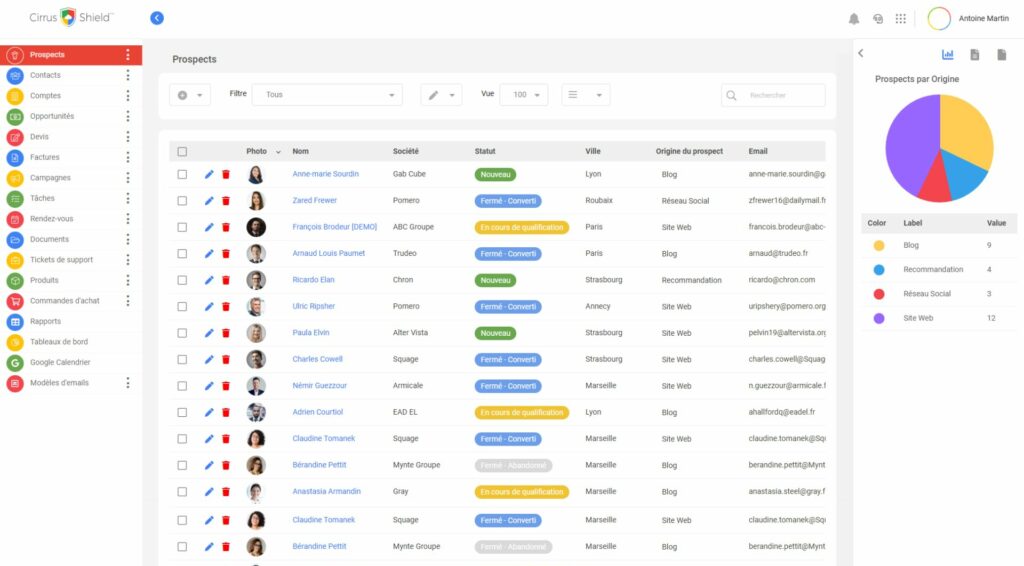Delete the Zared Frewer prospect

point(226,201)
